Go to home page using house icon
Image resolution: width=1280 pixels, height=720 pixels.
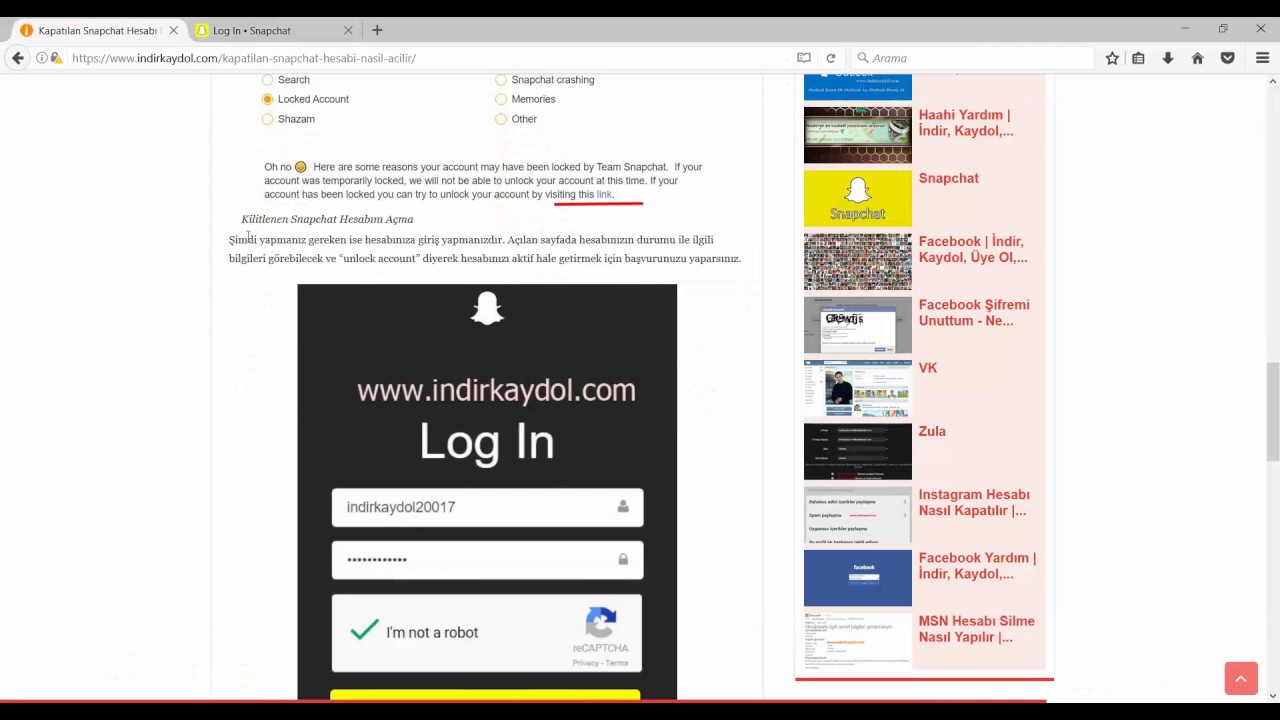pyautogui.click(x=1197, y=58)
